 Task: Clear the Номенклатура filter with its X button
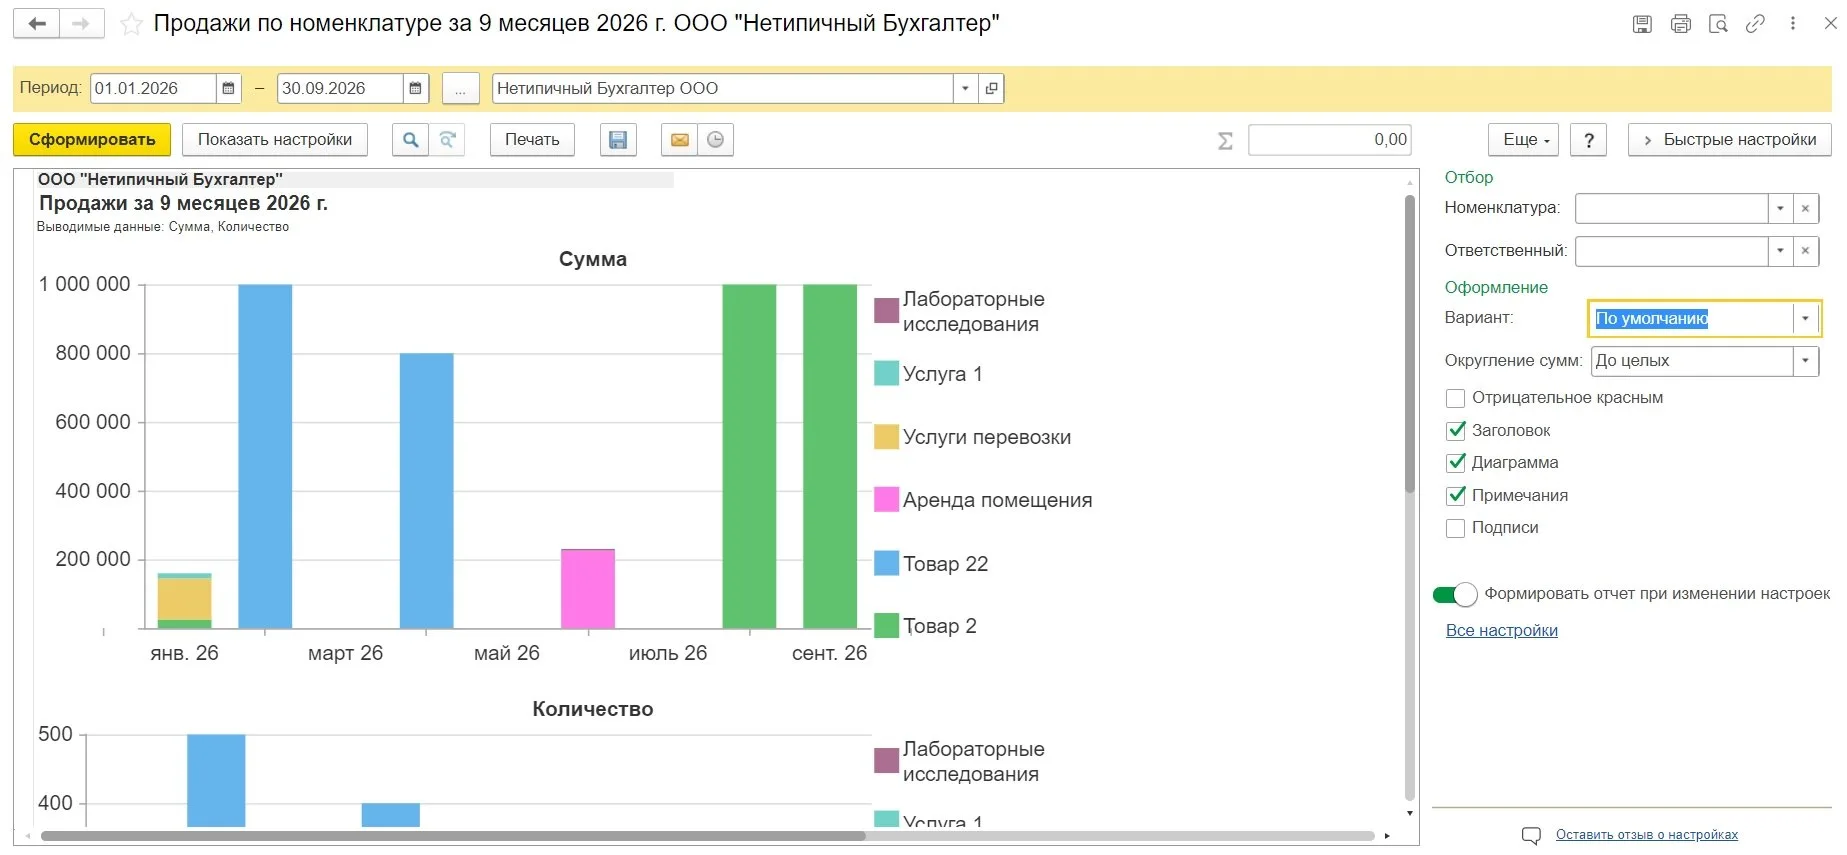[1805, 208]
